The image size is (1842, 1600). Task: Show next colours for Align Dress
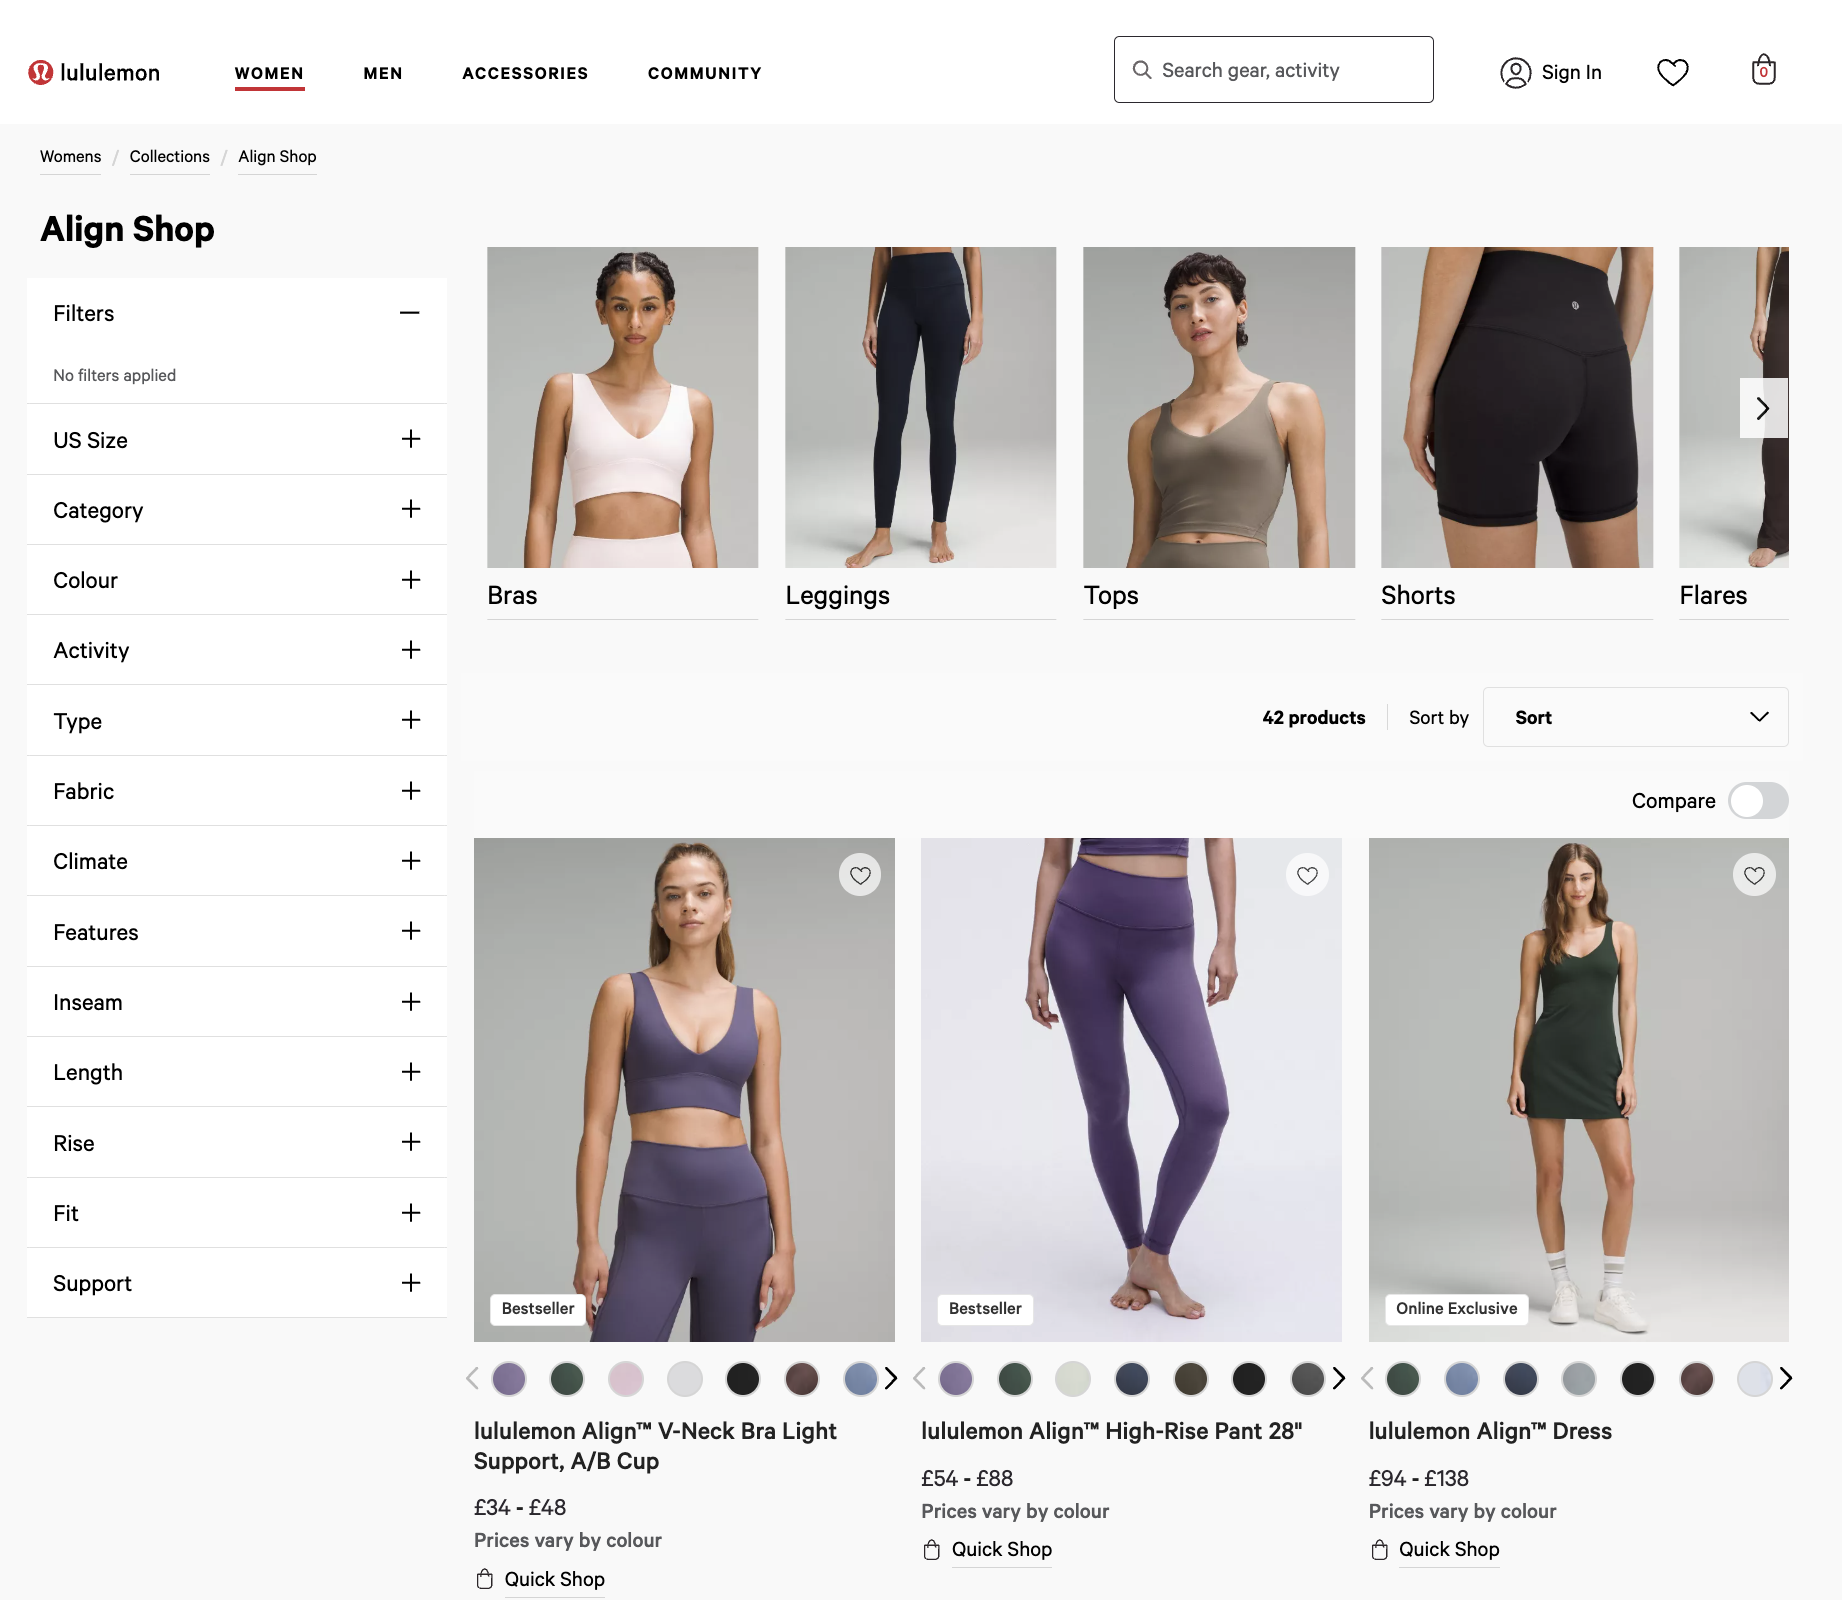coord(1786,1378)
